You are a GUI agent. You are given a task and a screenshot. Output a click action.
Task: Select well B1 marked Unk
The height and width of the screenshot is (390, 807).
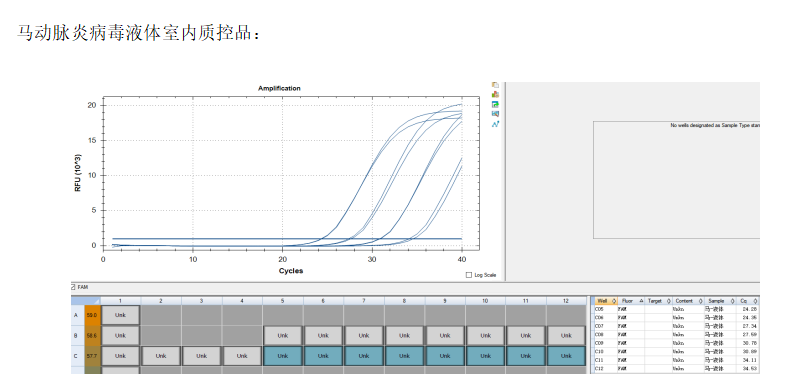coord(120,335)
